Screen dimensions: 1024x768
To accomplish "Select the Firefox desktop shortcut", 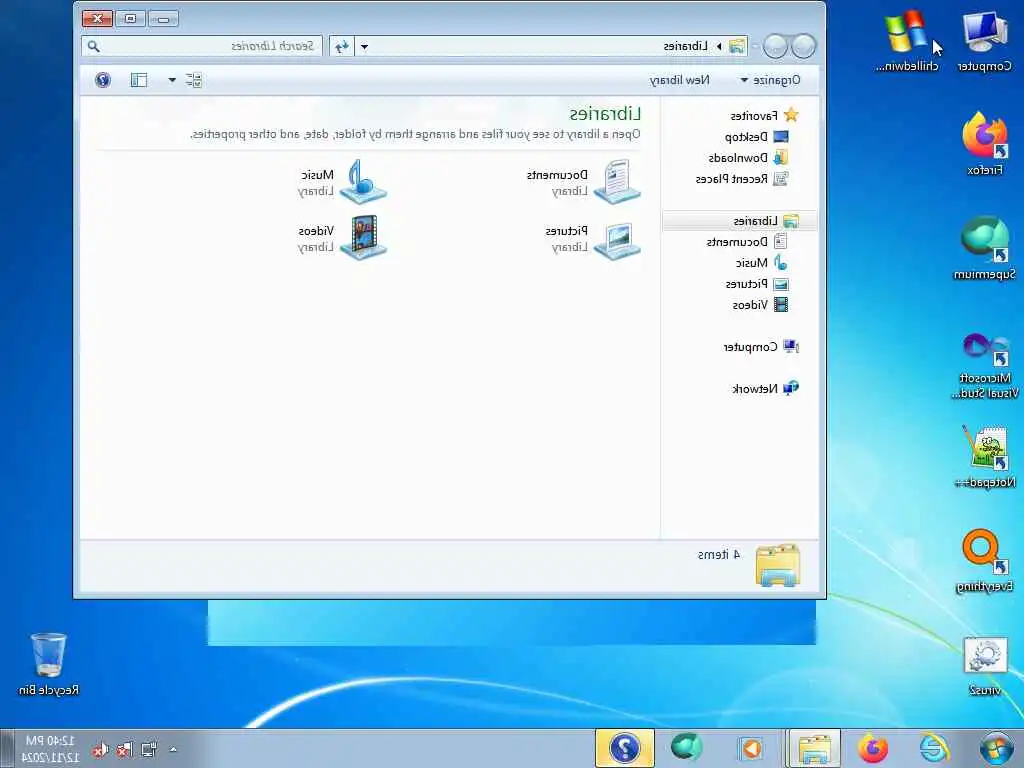I will click(x=984, y=144).
